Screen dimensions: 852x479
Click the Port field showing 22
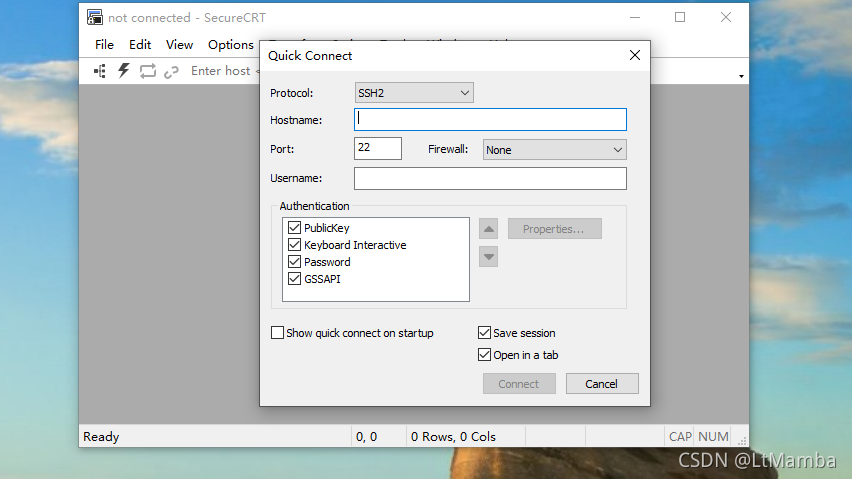point(378,148)
